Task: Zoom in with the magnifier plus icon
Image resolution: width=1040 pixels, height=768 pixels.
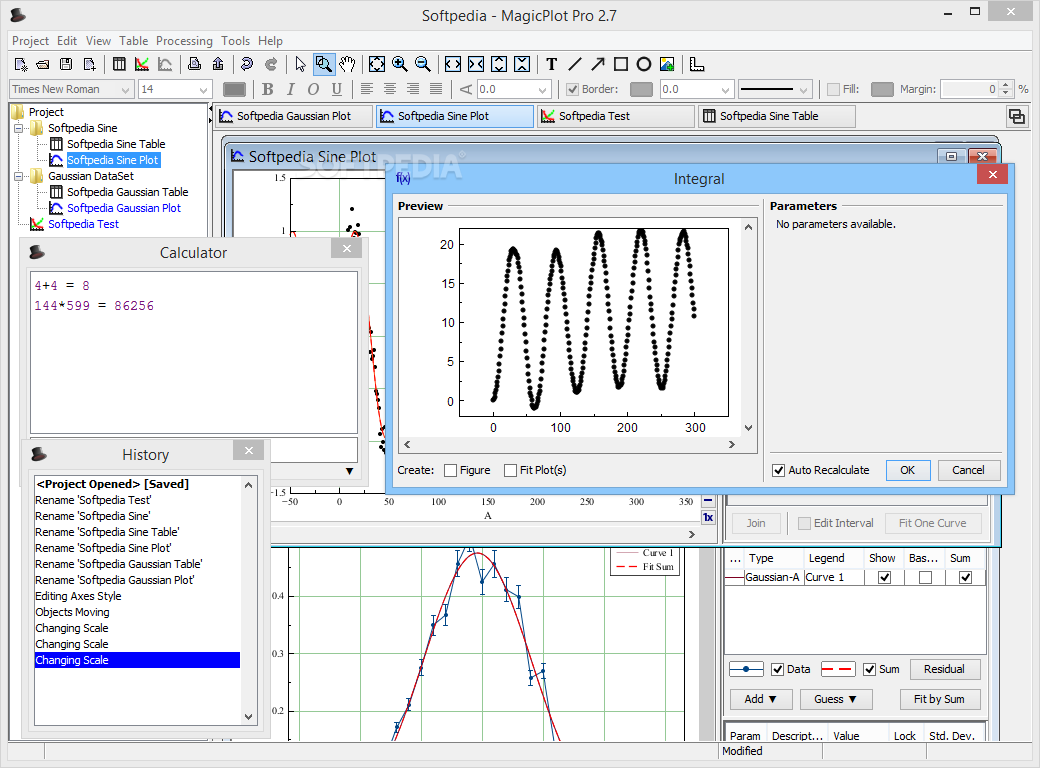Action: [x=400, y=64]
